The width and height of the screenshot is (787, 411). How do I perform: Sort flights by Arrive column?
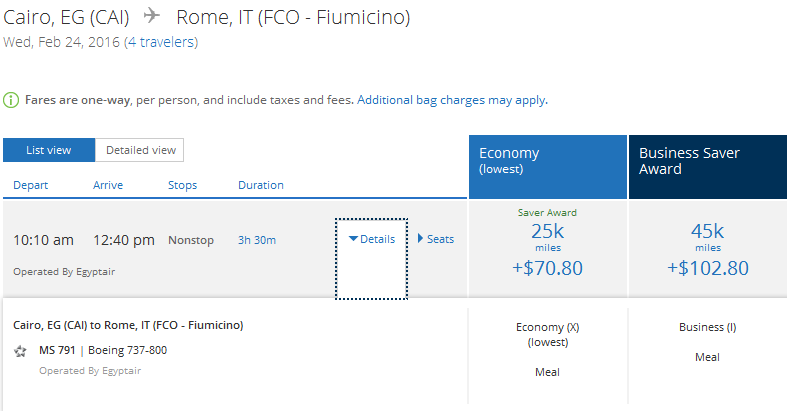108,185
